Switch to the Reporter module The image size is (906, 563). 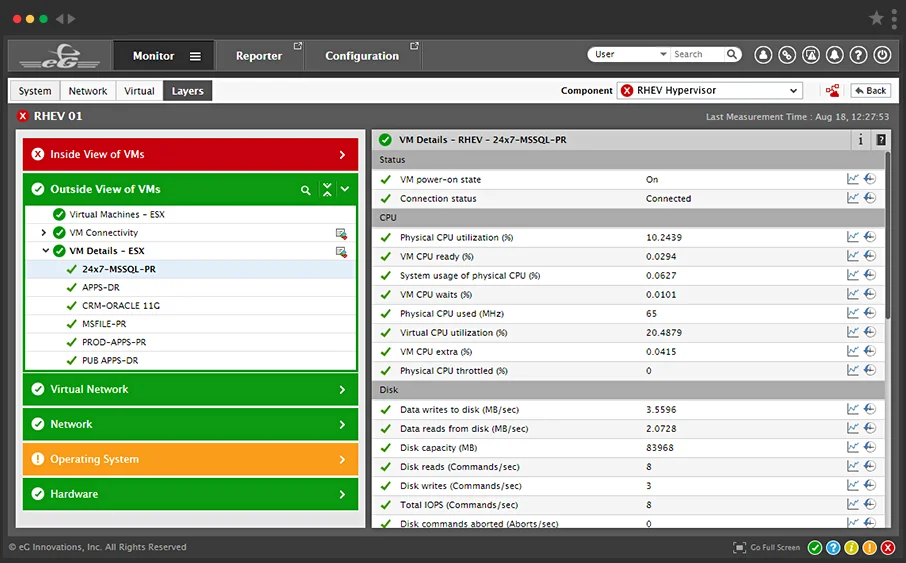tap(259, 56)
